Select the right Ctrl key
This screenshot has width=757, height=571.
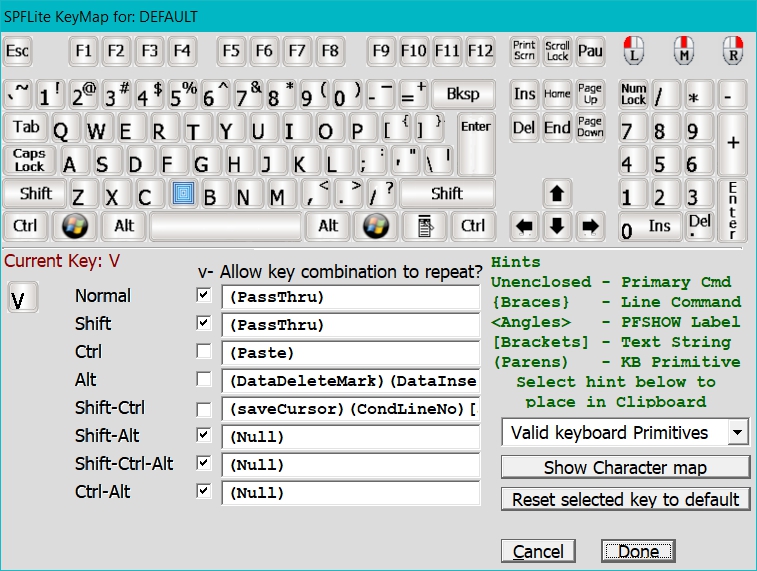[473, 226]
